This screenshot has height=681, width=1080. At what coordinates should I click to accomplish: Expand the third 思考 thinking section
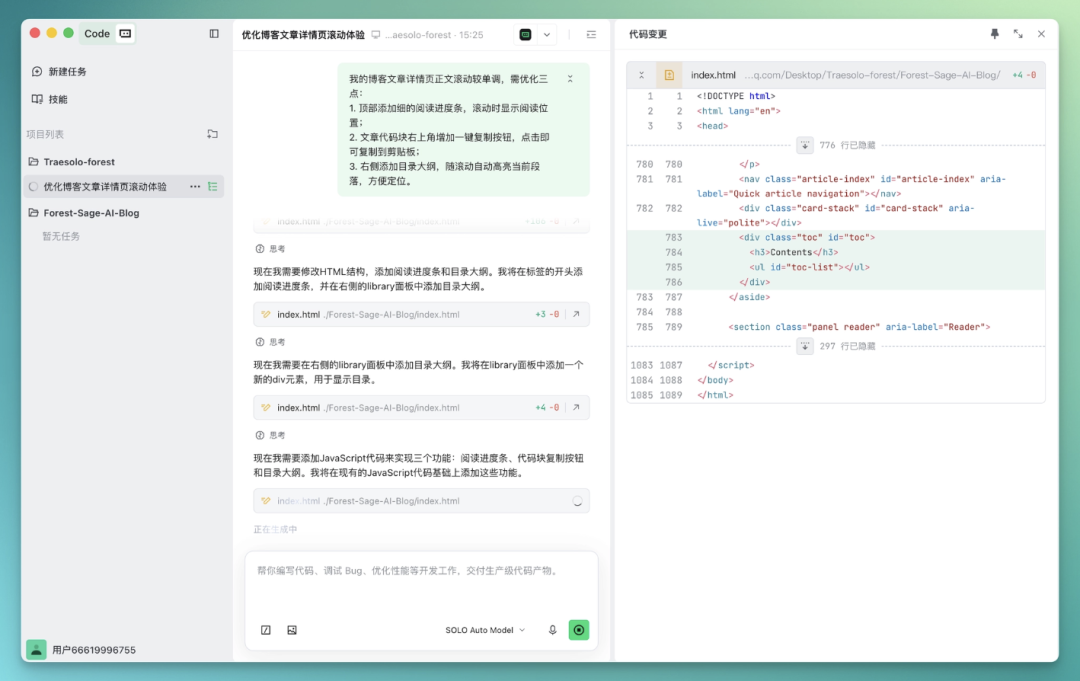pyautogui.click(x=270, y=435)
